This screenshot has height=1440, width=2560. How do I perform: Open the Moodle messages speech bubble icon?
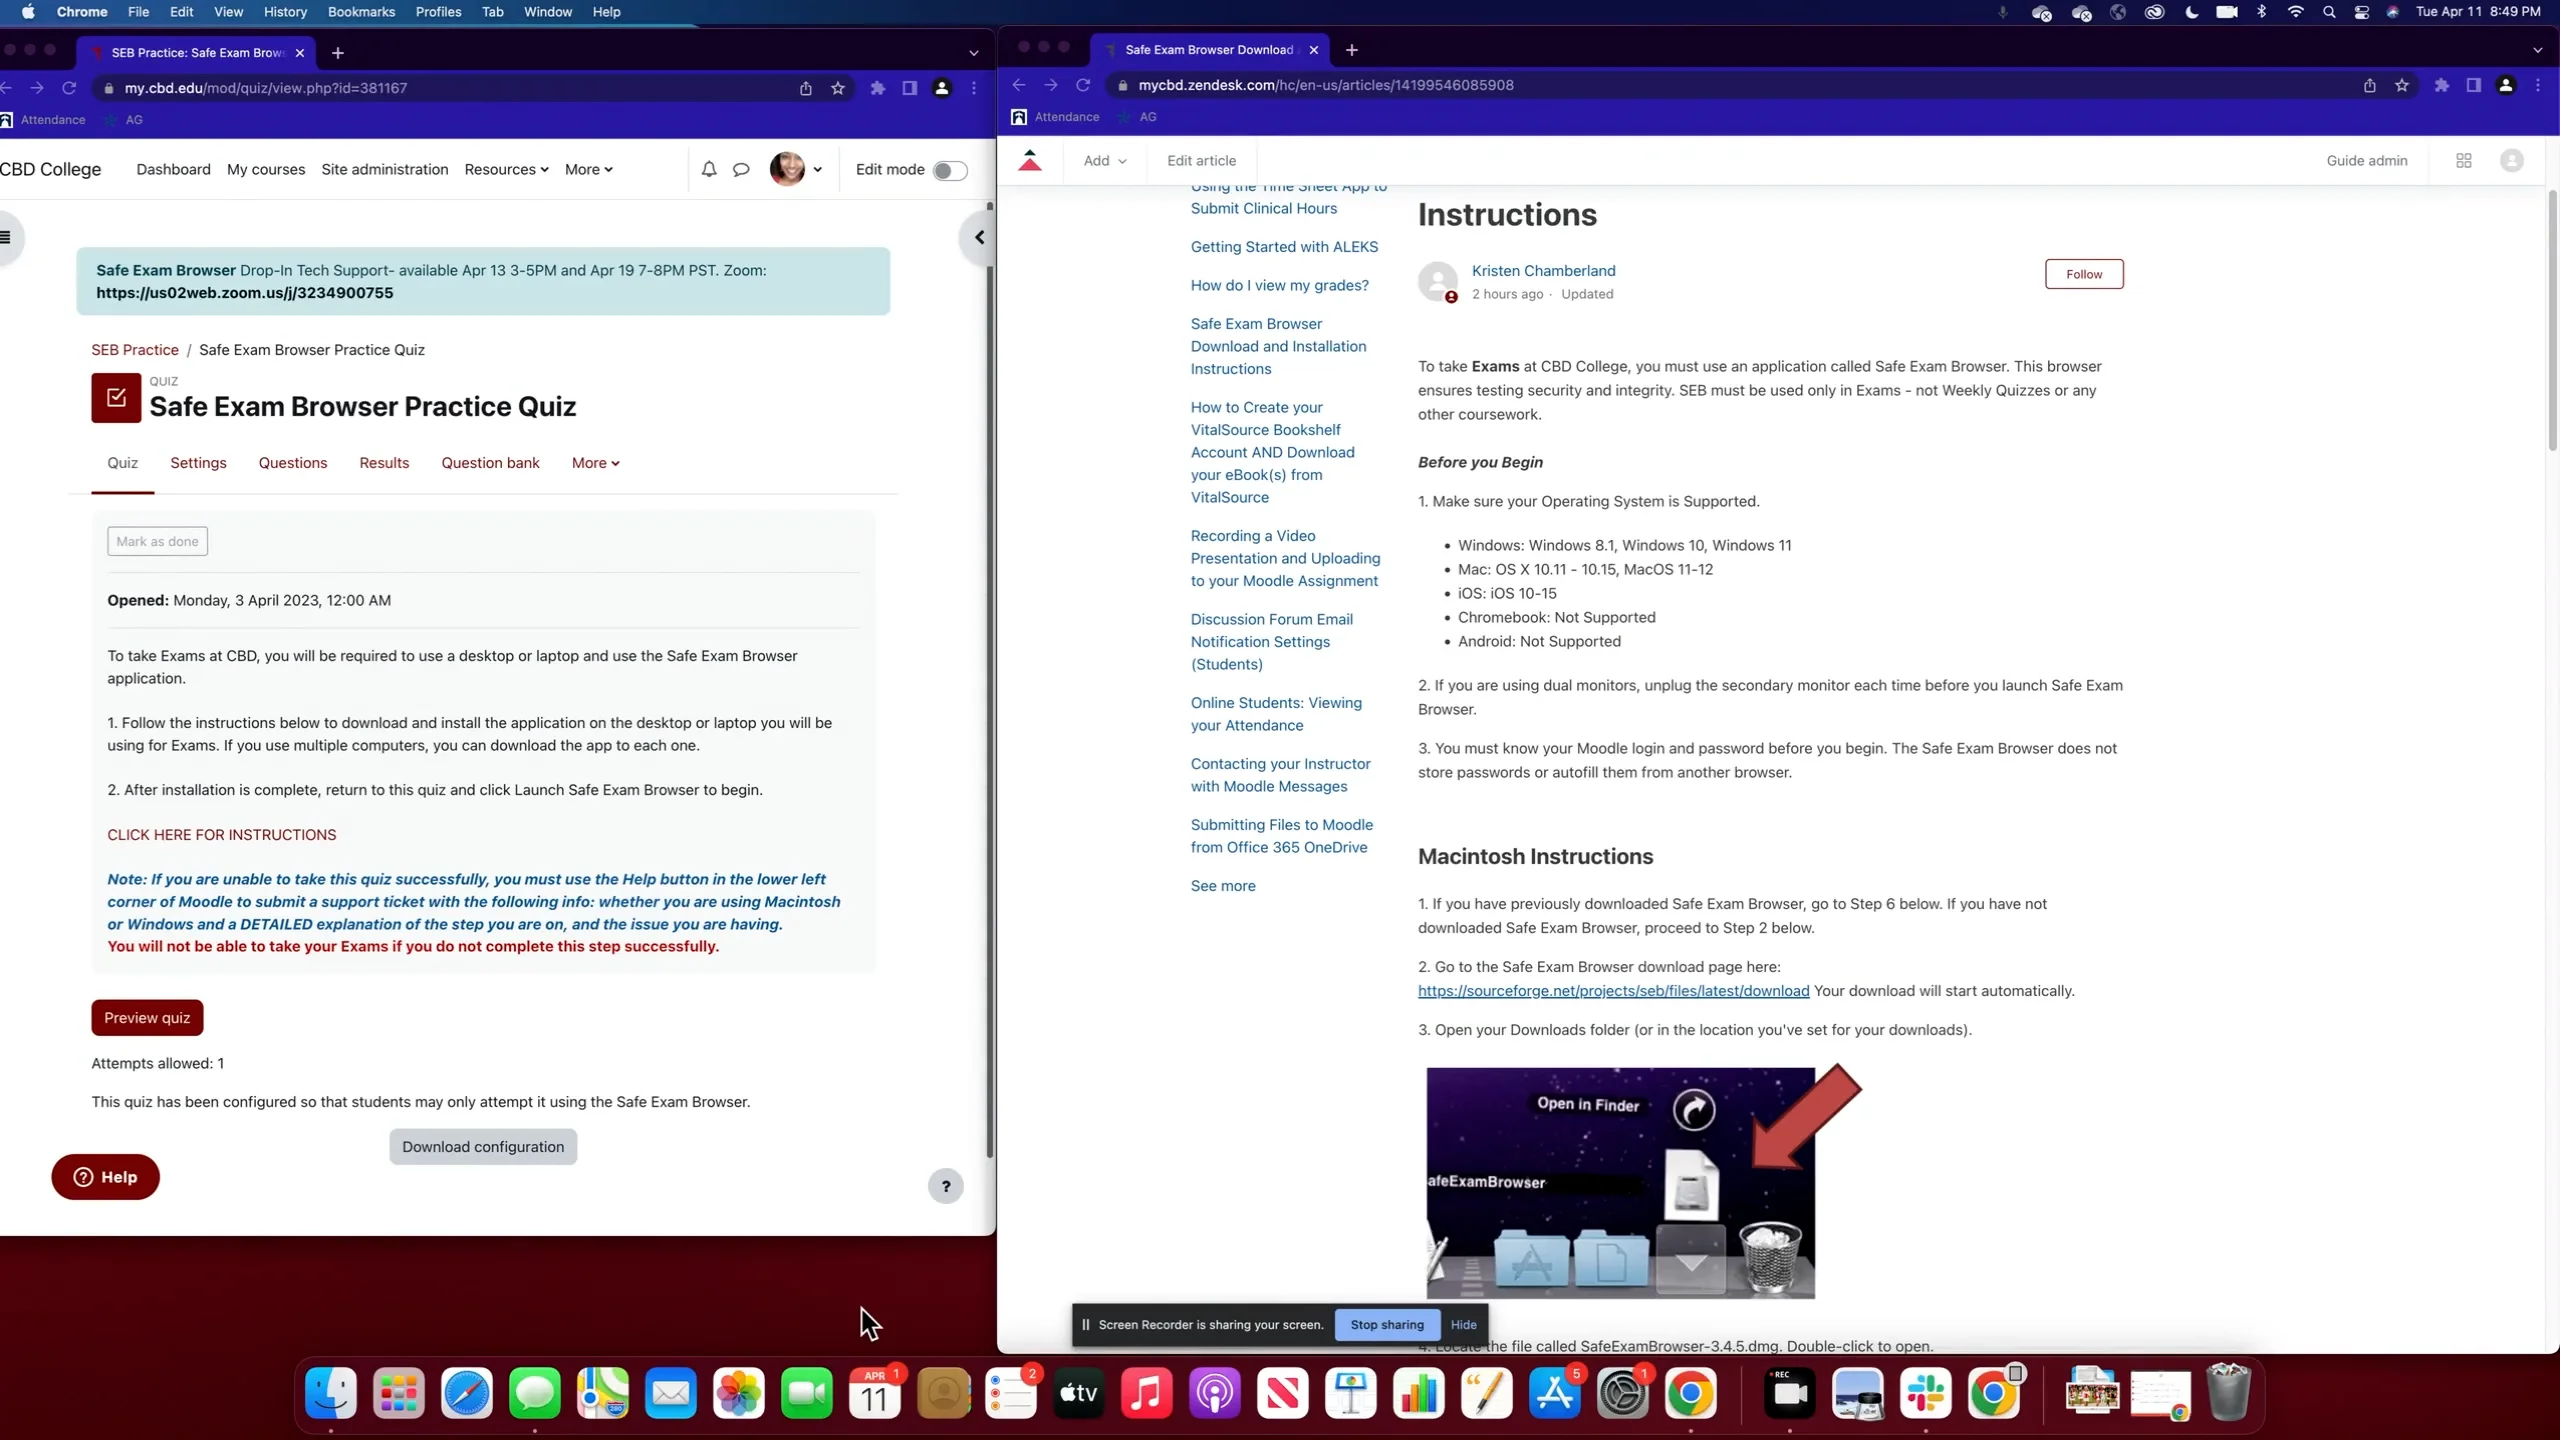pos(741,169)
